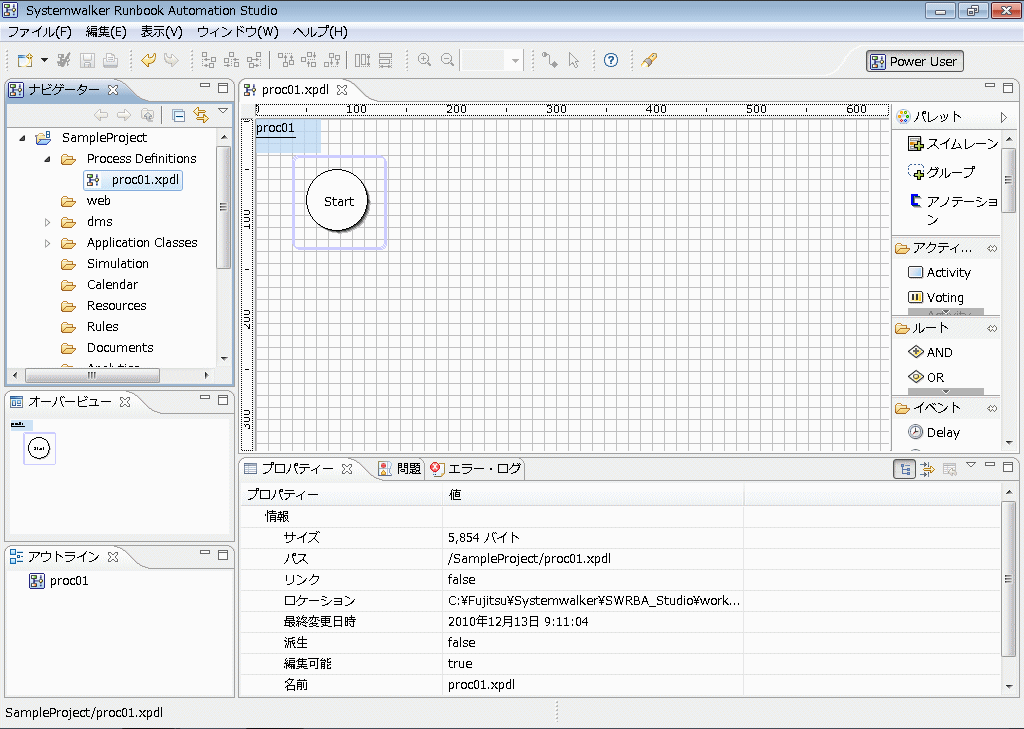Viewport: 1024px width, 729px height.
Task: Click the Redo arrow toolbar icon
Action: (171, 60)
